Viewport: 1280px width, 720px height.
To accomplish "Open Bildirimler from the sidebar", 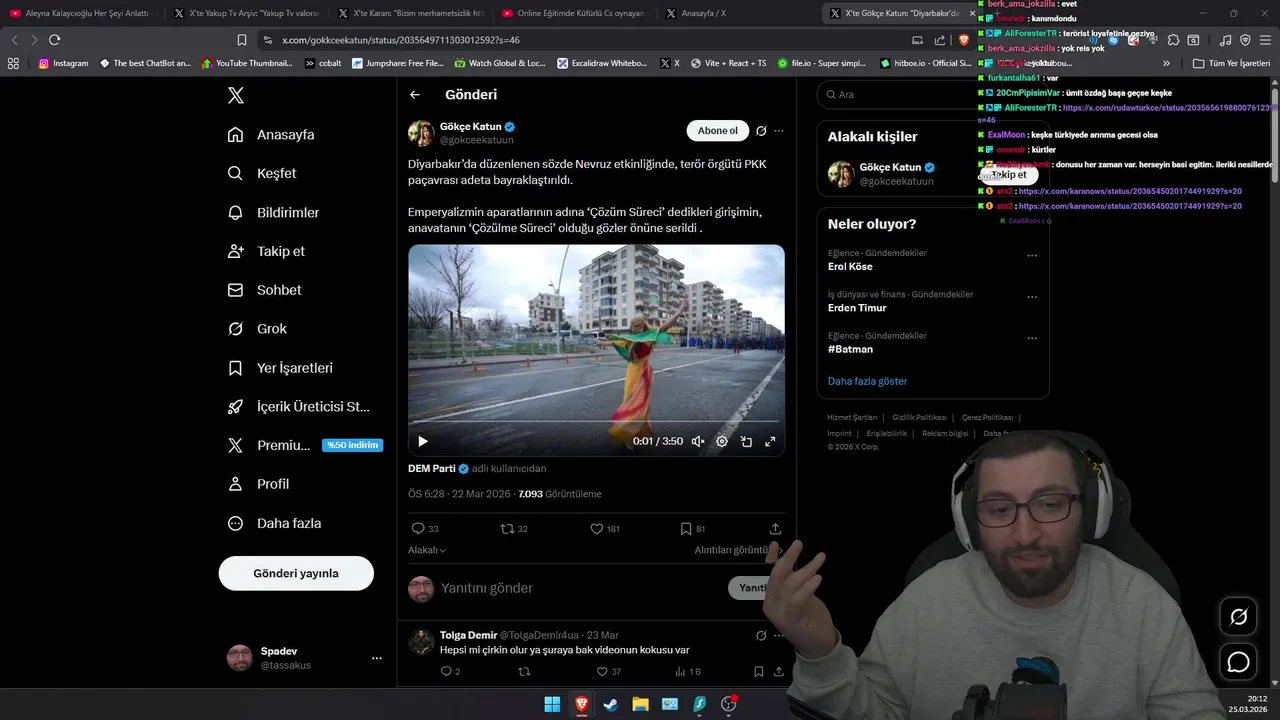I will [273, 212].
